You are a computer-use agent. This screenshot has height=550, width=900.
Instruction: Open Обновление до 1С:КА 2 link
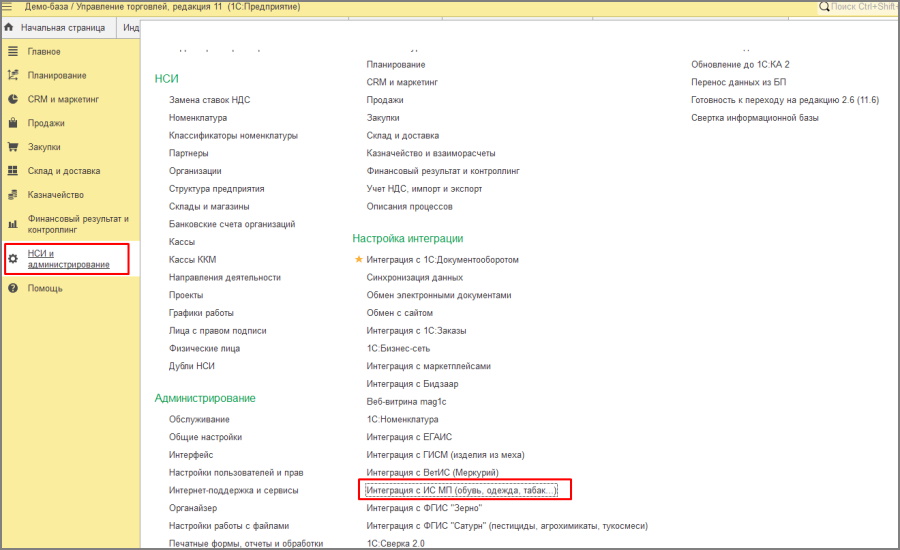pyautogui.click(x=740, y=65)
